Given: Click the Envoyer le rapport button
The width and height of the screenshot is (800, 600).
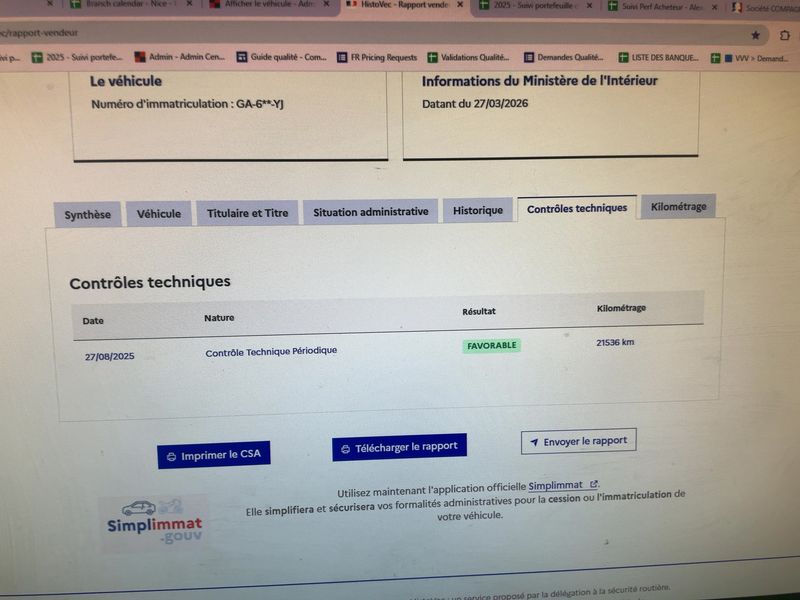Looking at the screenshot, I should 579,441.
